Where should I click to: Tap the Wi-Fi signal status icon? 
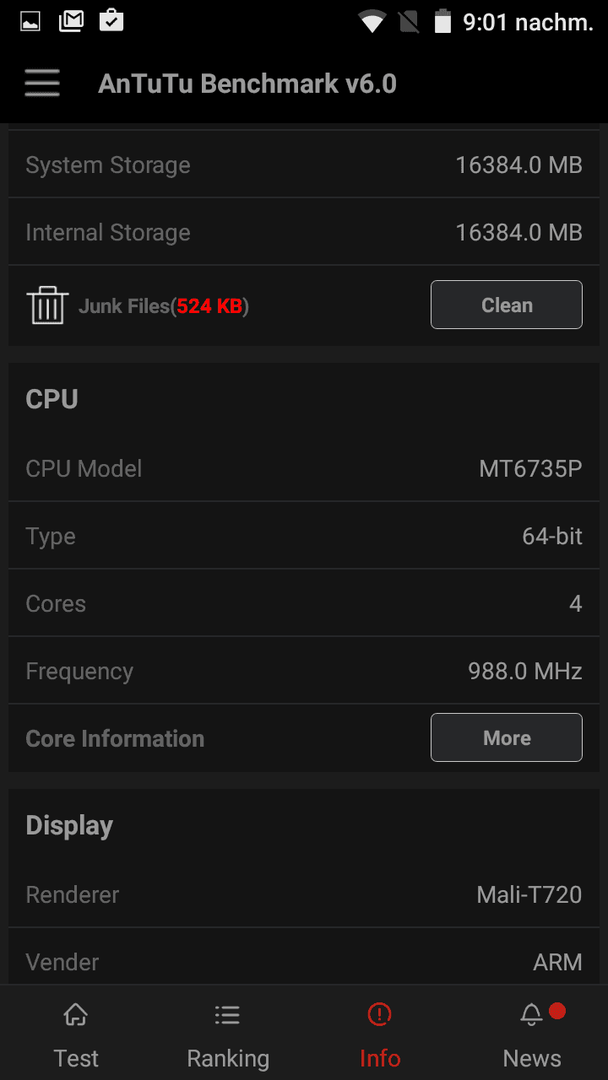372,22
